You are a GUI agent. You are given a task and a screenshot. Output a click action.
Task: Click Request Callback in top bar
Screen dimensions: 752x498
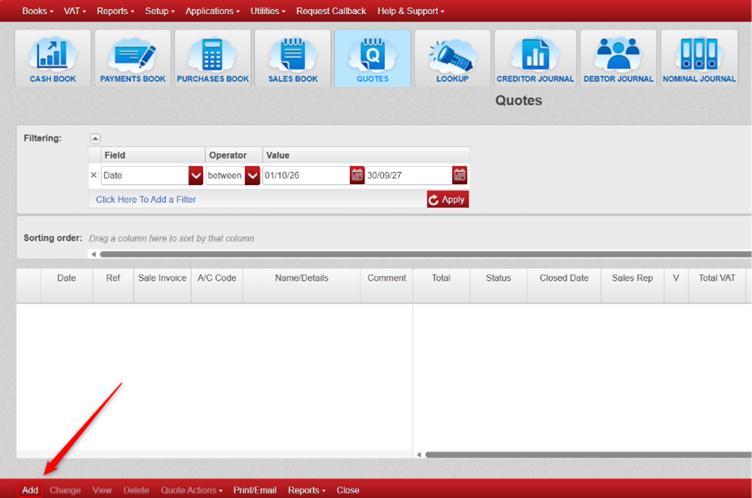(331, 11)
